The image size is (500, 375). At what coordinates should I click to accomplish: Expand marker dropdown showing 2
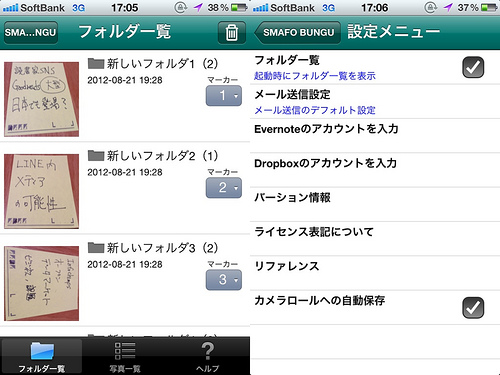pos(224,188)
